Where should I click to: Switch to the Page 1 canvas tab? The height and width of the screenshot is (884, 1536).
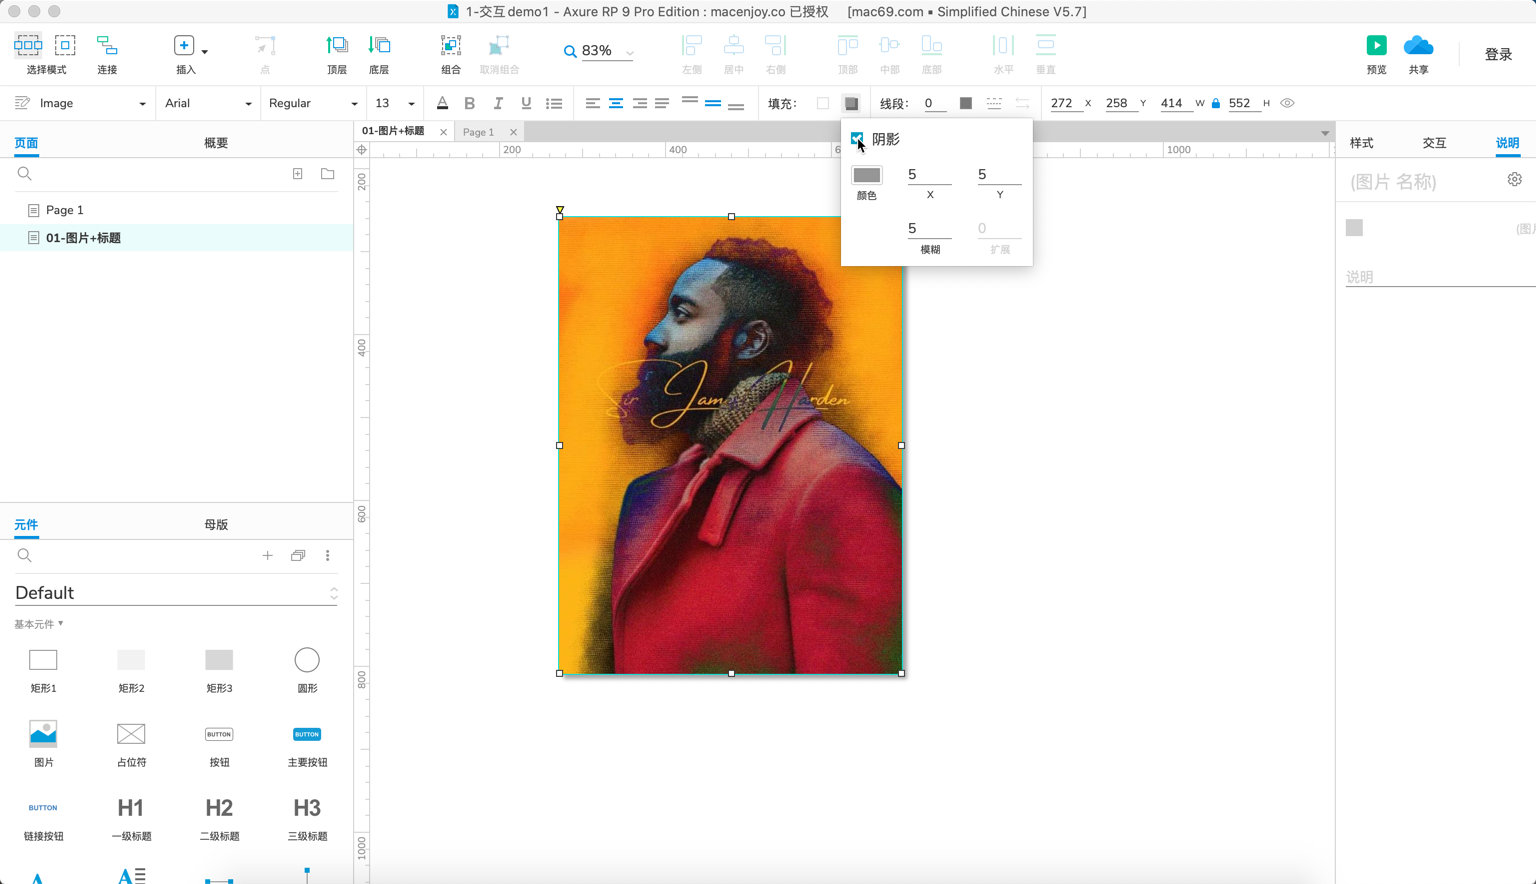point(478,132)
